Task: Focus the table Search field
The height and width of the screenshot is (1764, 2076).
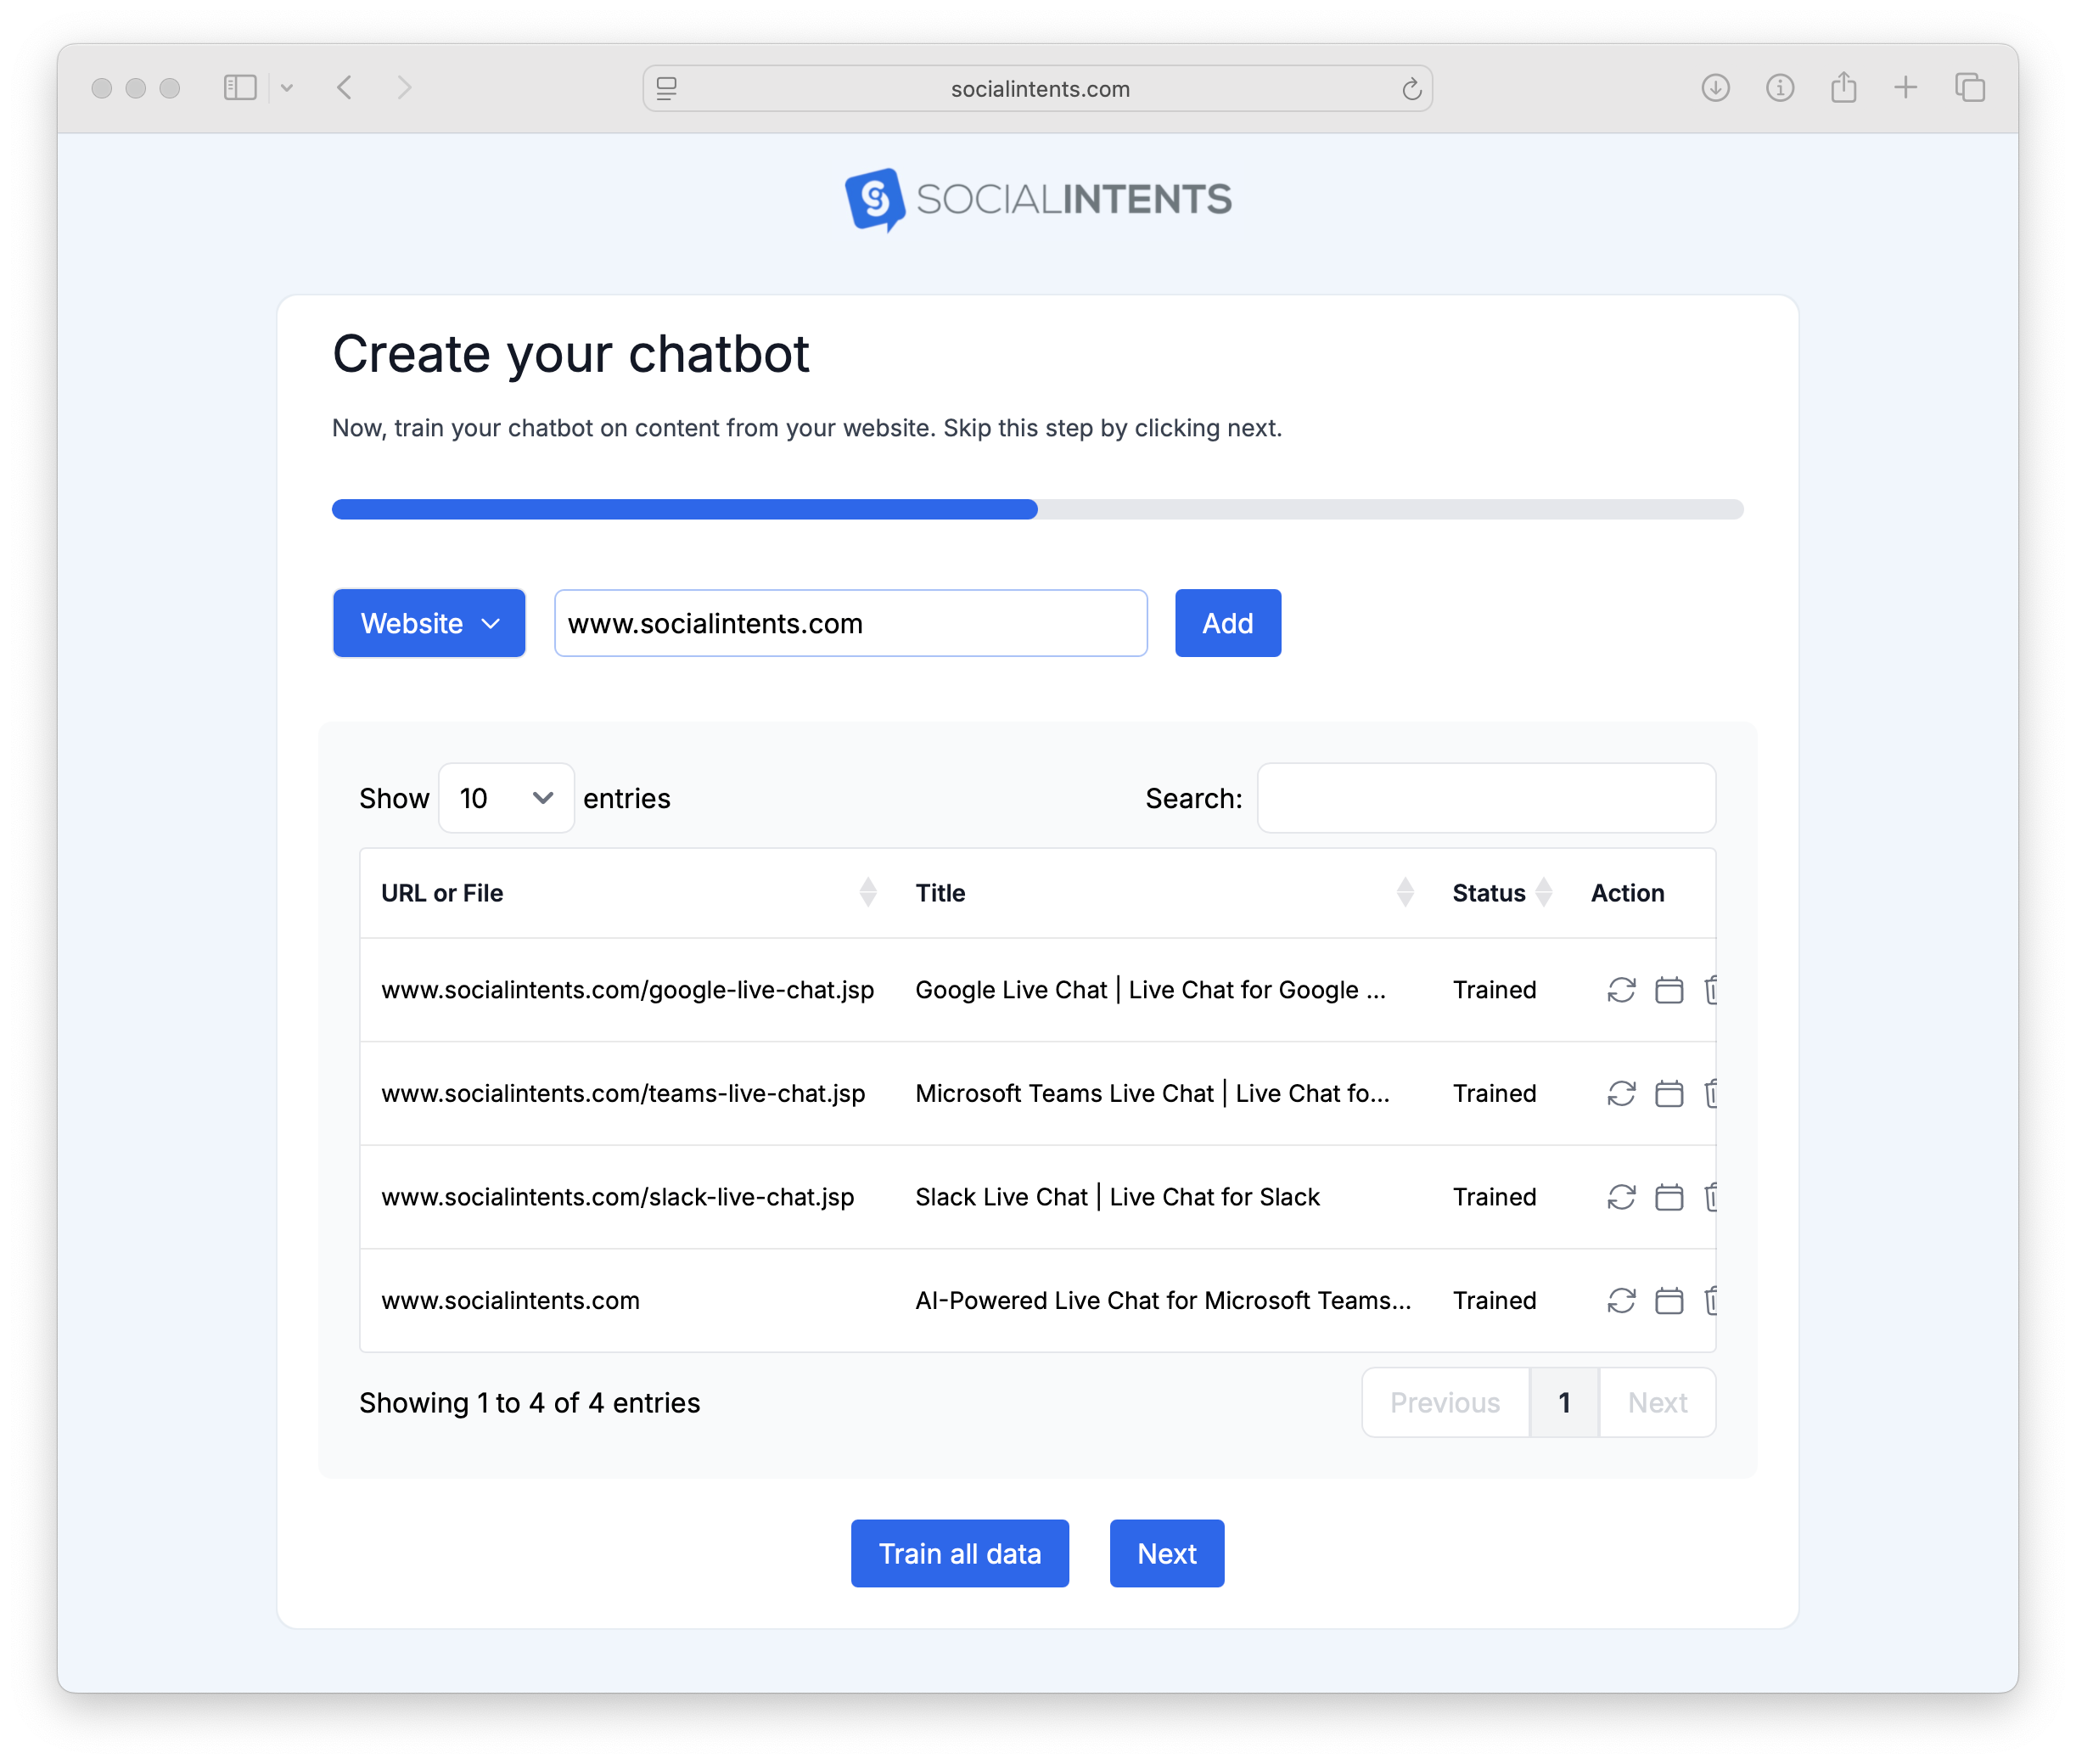Action: pyautogui.click(x=1486, y=798)
